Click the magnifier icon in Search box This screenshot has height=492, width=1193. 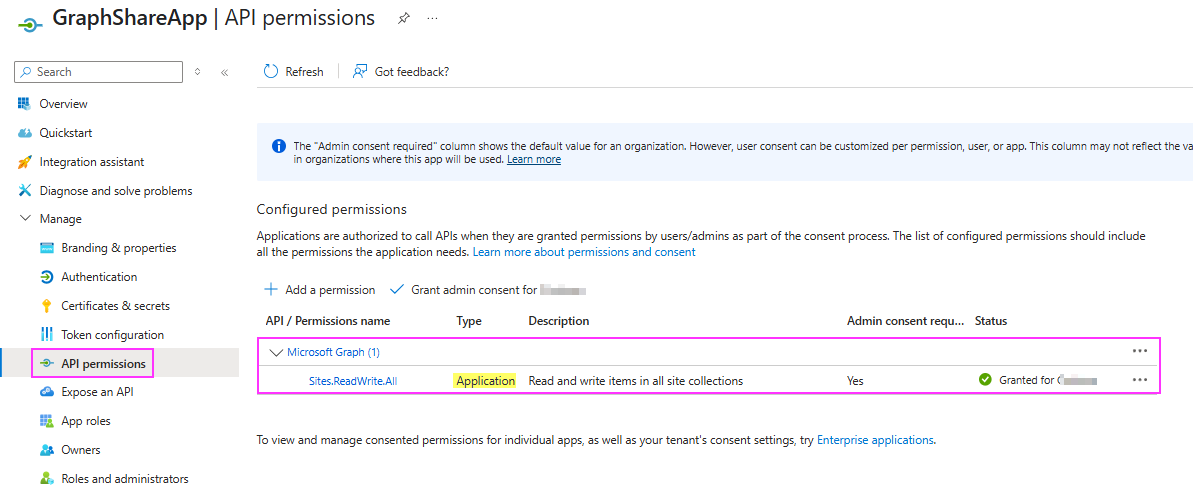tap(27, 71)
